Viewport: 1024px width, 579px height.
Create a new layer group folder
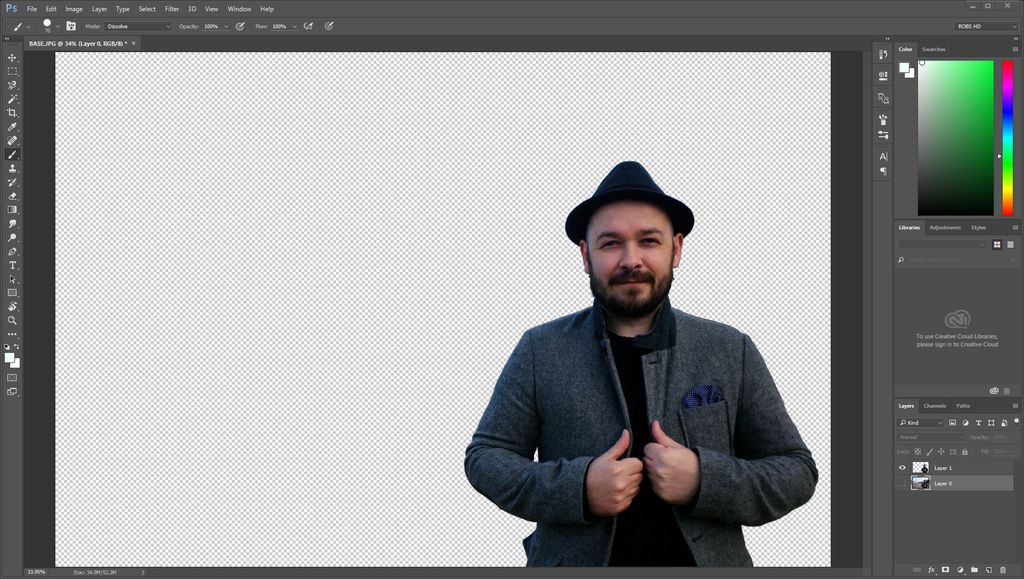click(974, 569)
